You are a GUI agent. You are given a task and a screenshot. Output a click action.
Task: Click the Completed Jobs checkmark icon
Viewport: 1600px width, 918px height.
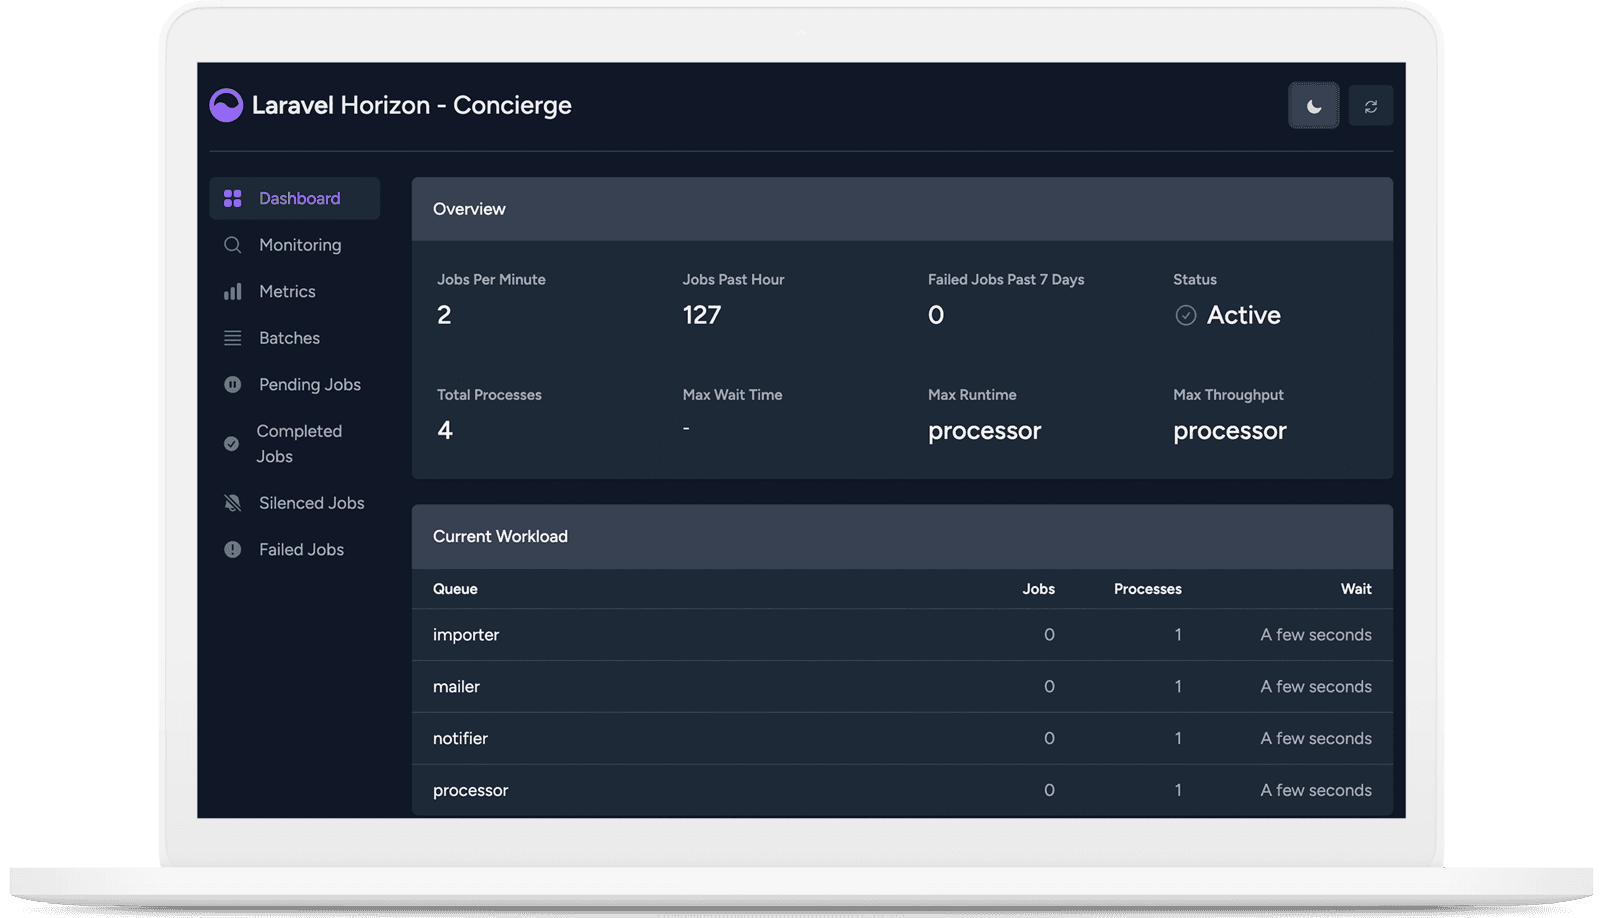click(x=232, y=443)
